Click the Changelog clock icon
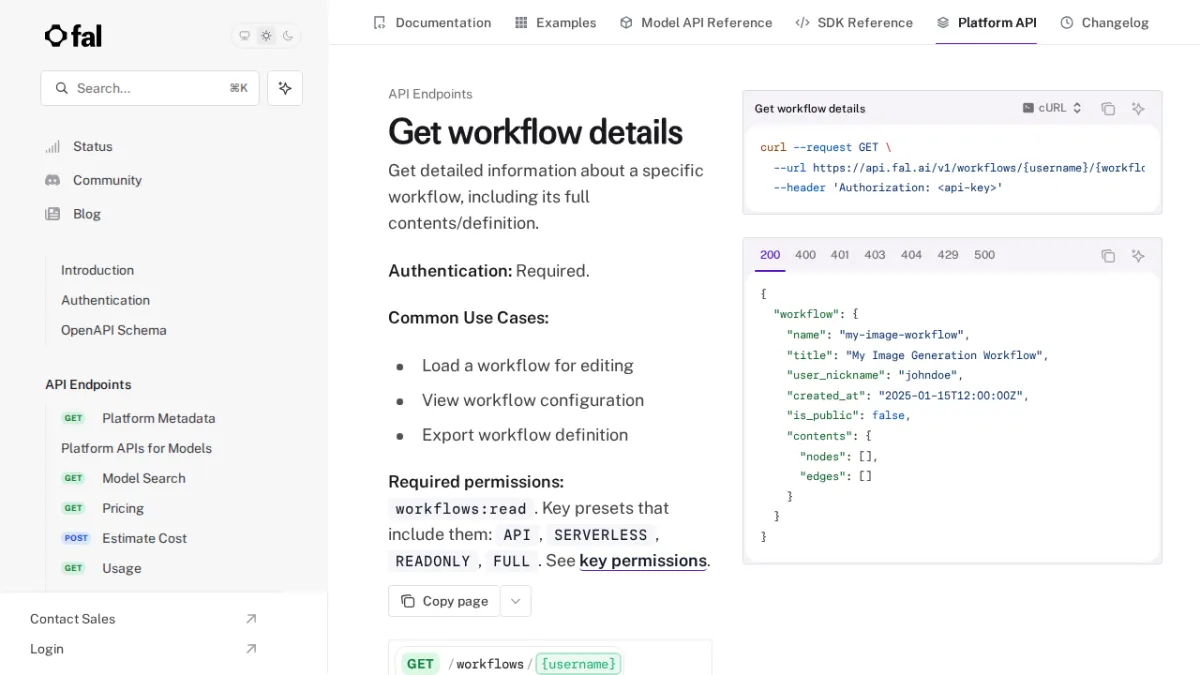Screen dimensions: 1200x675 (1067, 22)
